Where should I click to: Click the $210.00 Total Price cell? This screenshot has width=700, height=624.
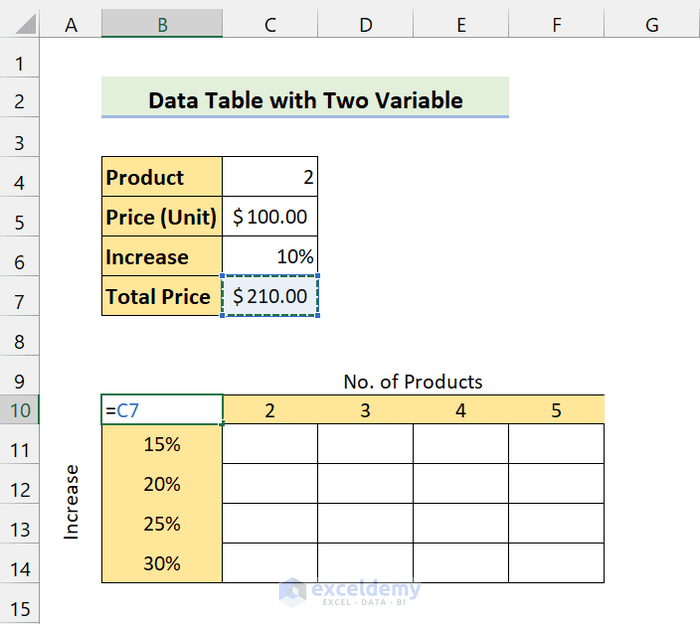[x=270, y=297]
